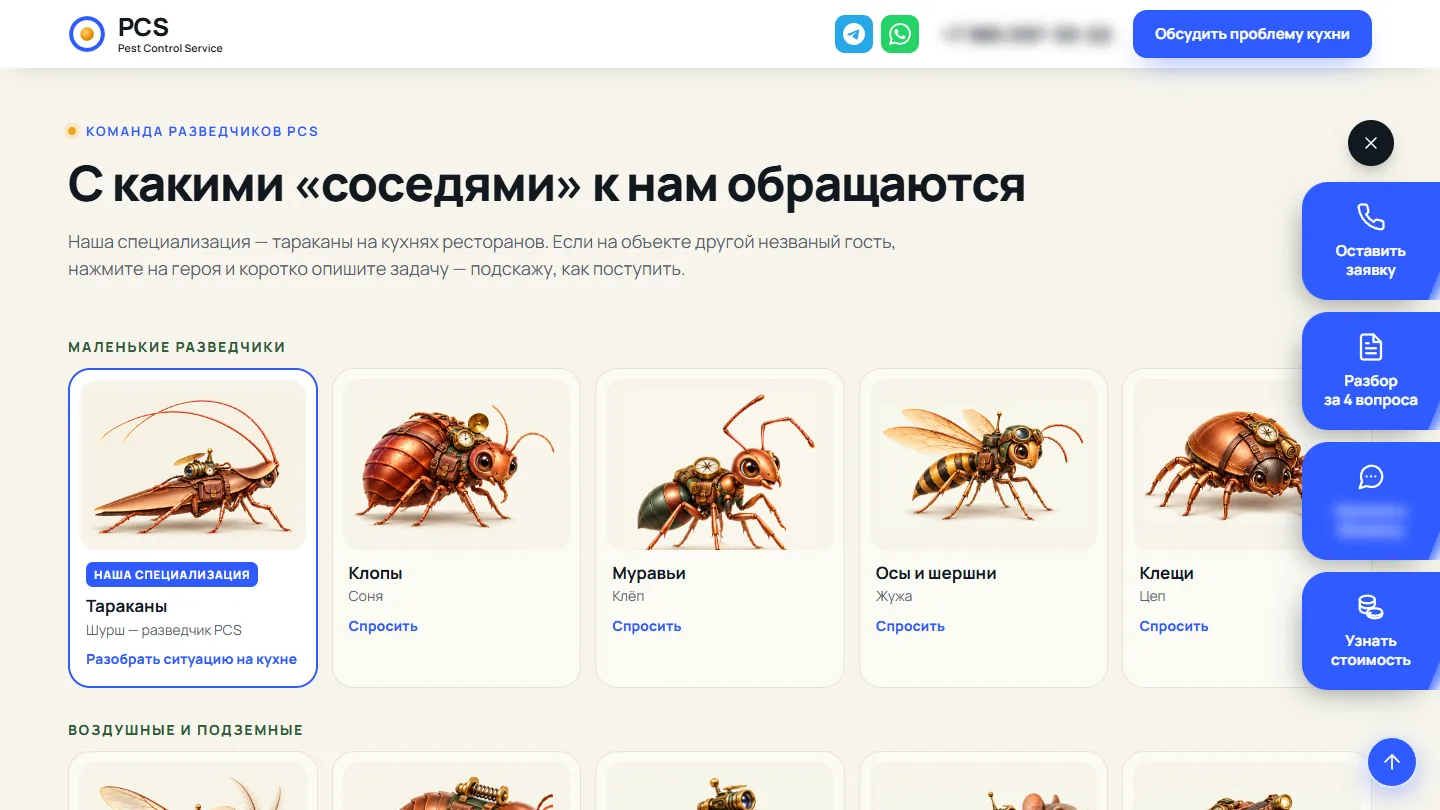1440x810 pixels.
Task: Click the 'Pest Control Service' logo text
Action: 170,48
